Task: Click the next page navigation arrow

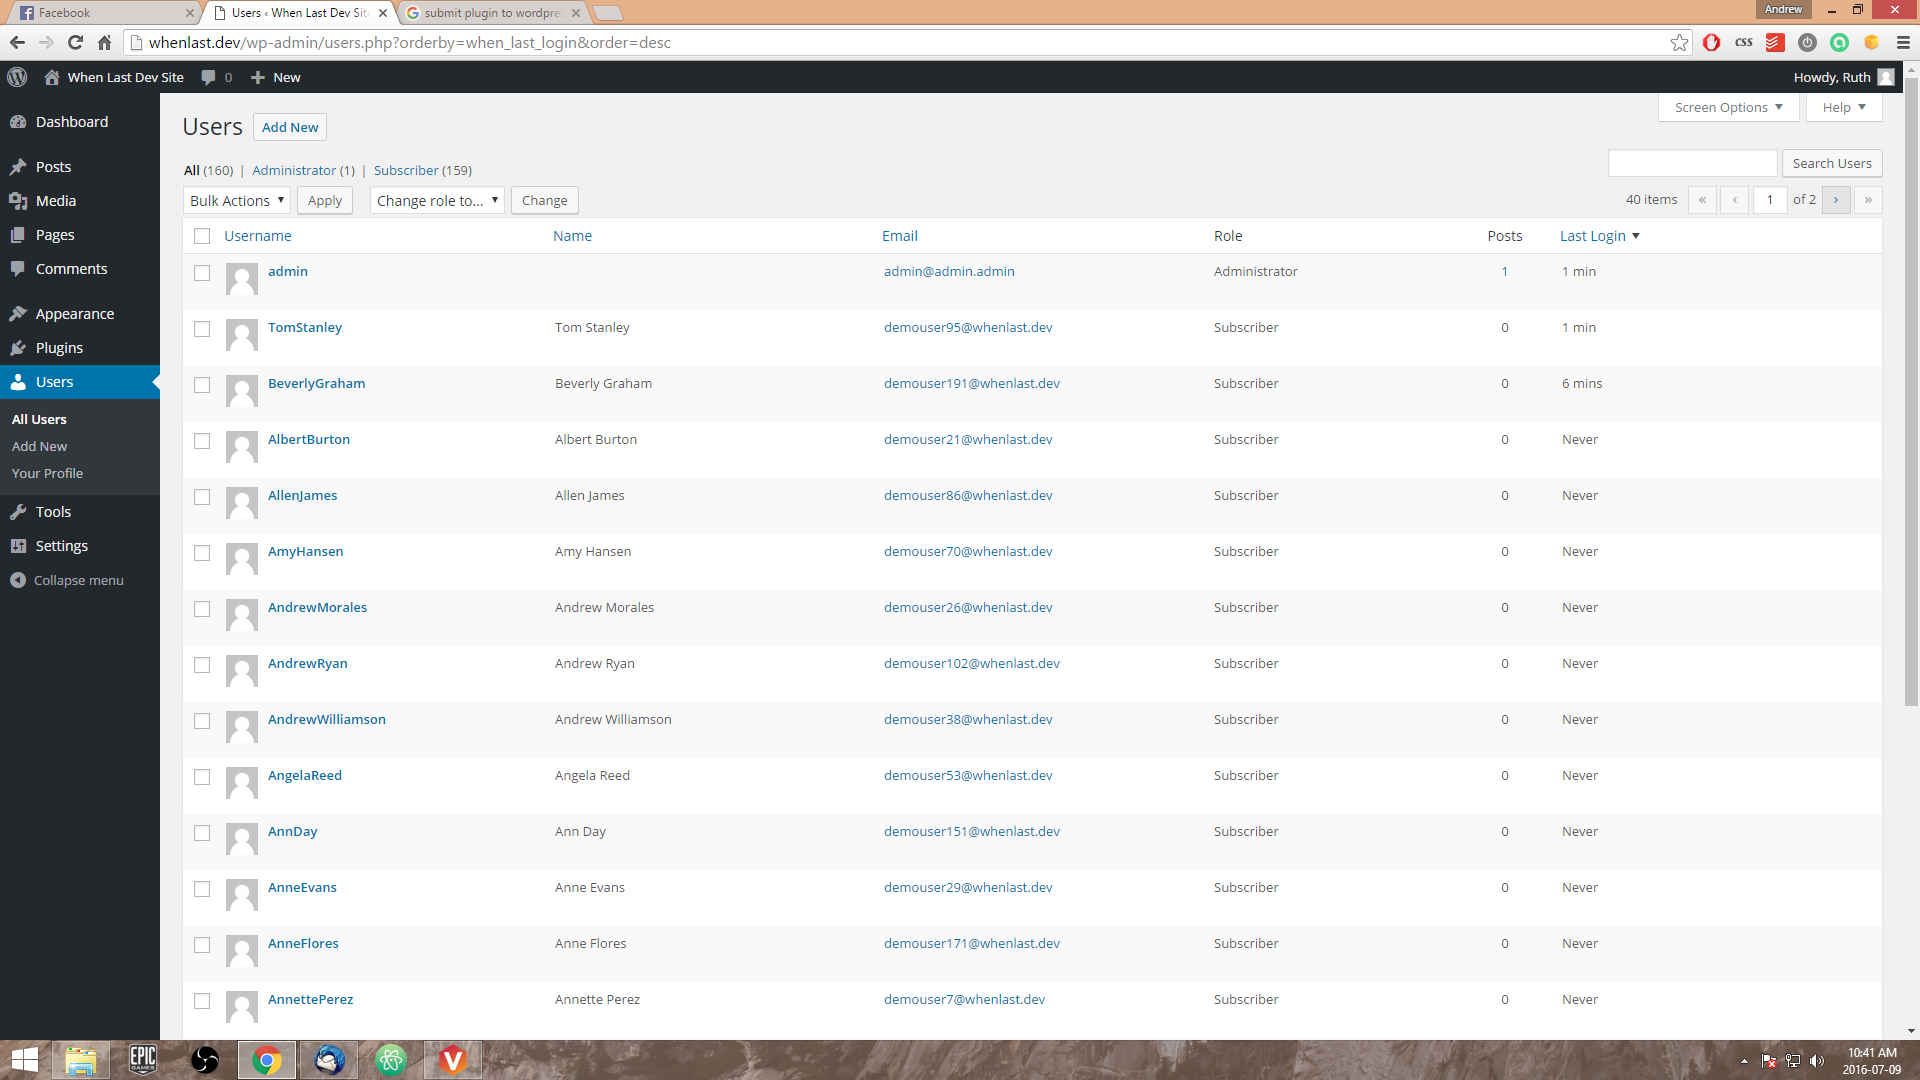Action: (1836, 199)
